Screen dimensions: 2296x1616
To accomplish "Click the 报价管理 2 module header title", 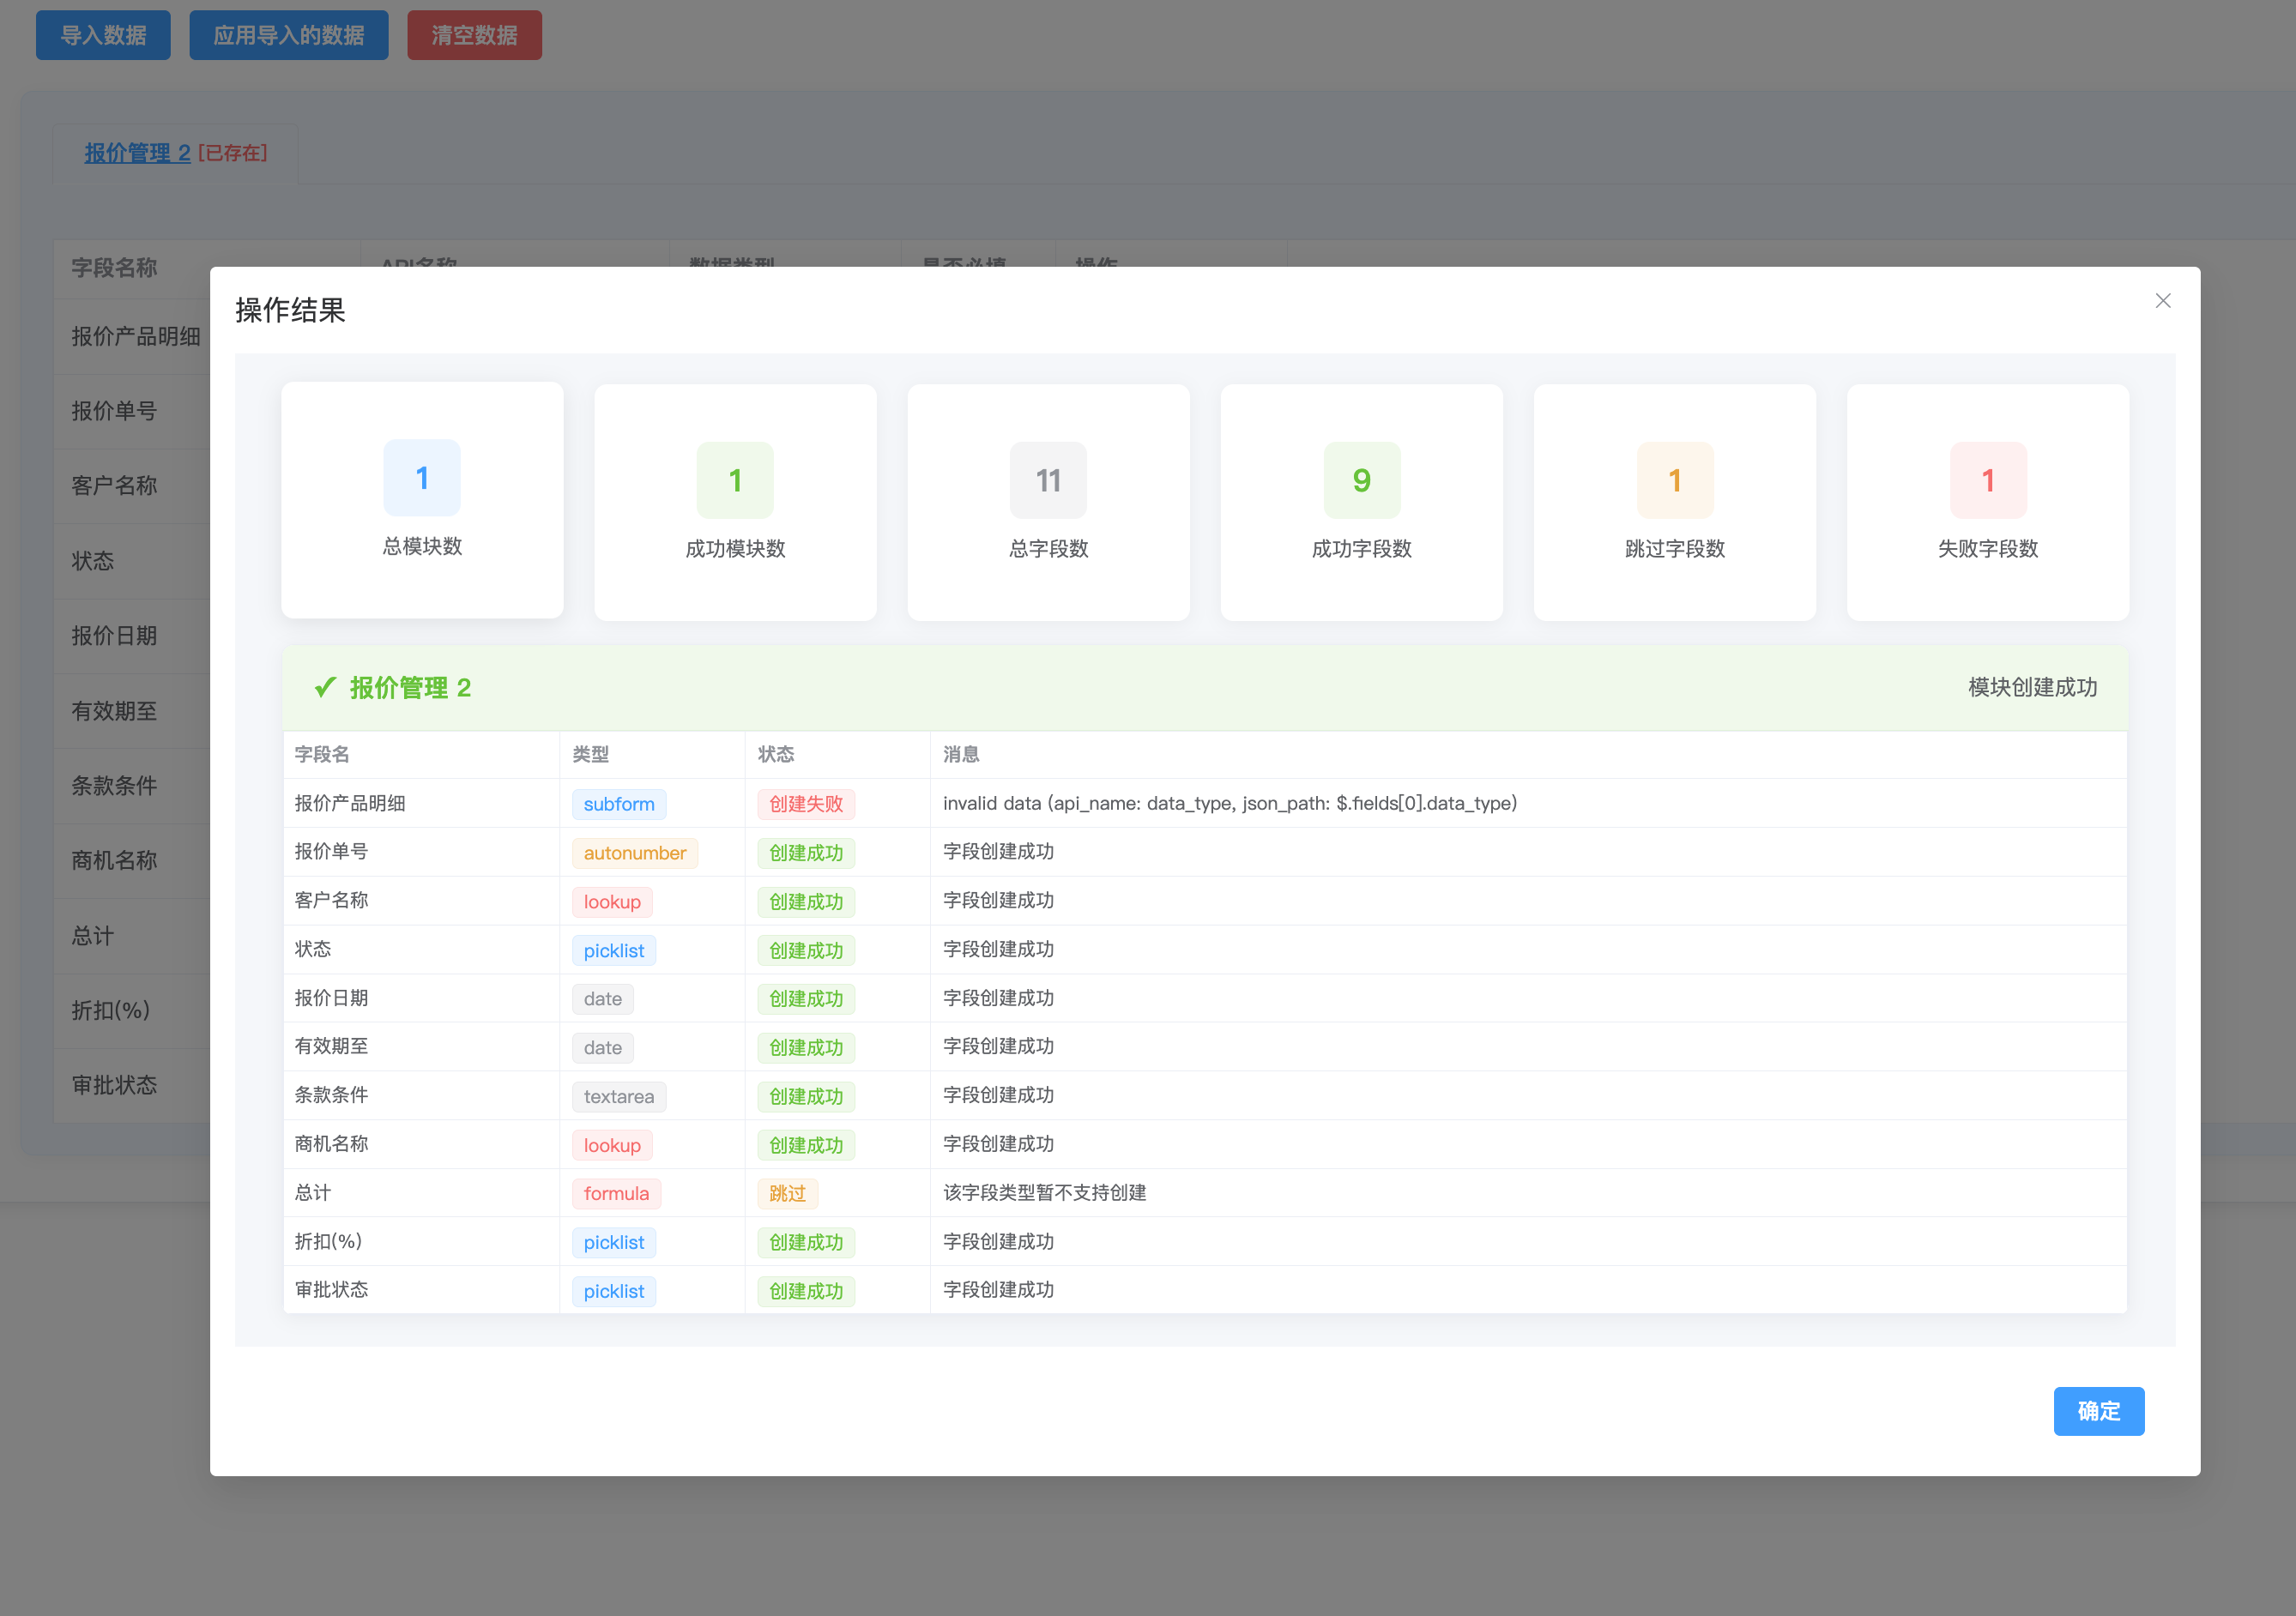I will point(410,688).
